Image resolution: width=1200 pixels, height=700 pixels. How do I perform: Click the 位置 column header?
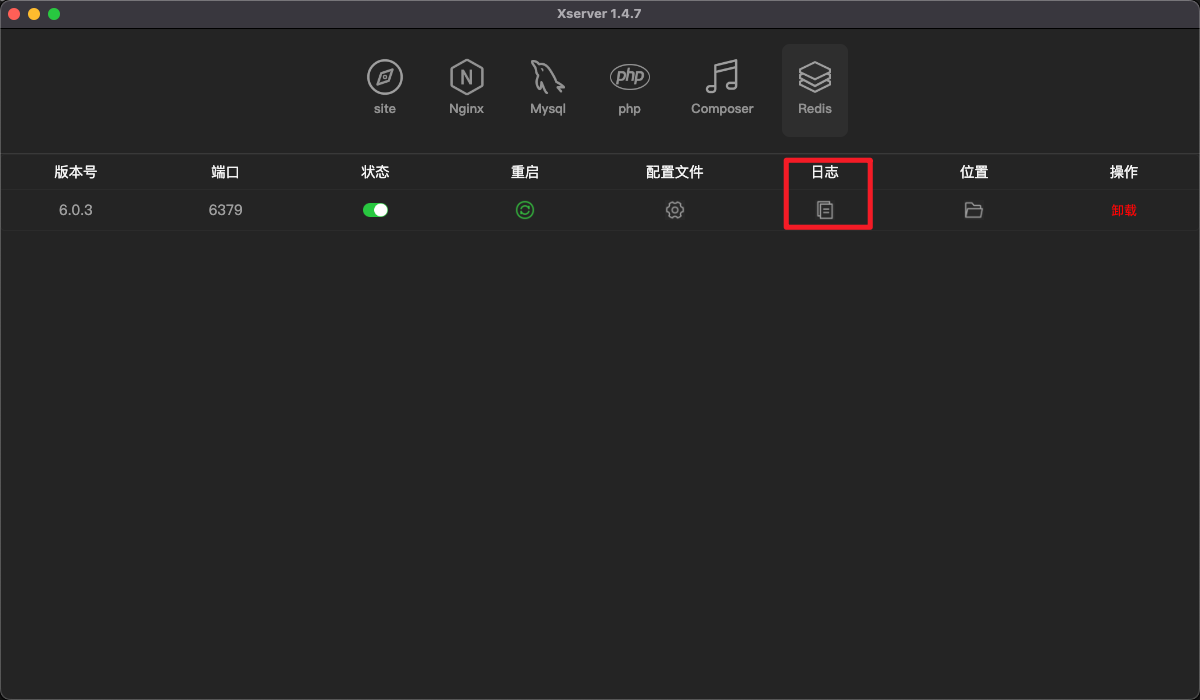pyautogui.click(x=974, y=172)
